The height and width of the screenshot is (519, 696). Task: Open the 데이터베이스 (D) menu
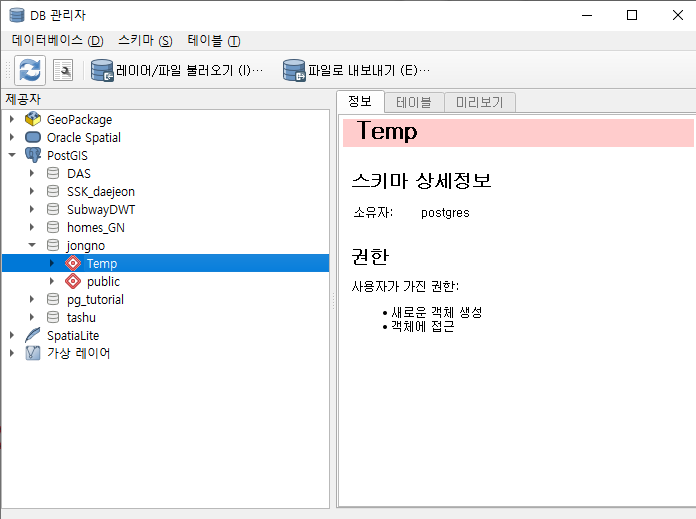(58, 40)
